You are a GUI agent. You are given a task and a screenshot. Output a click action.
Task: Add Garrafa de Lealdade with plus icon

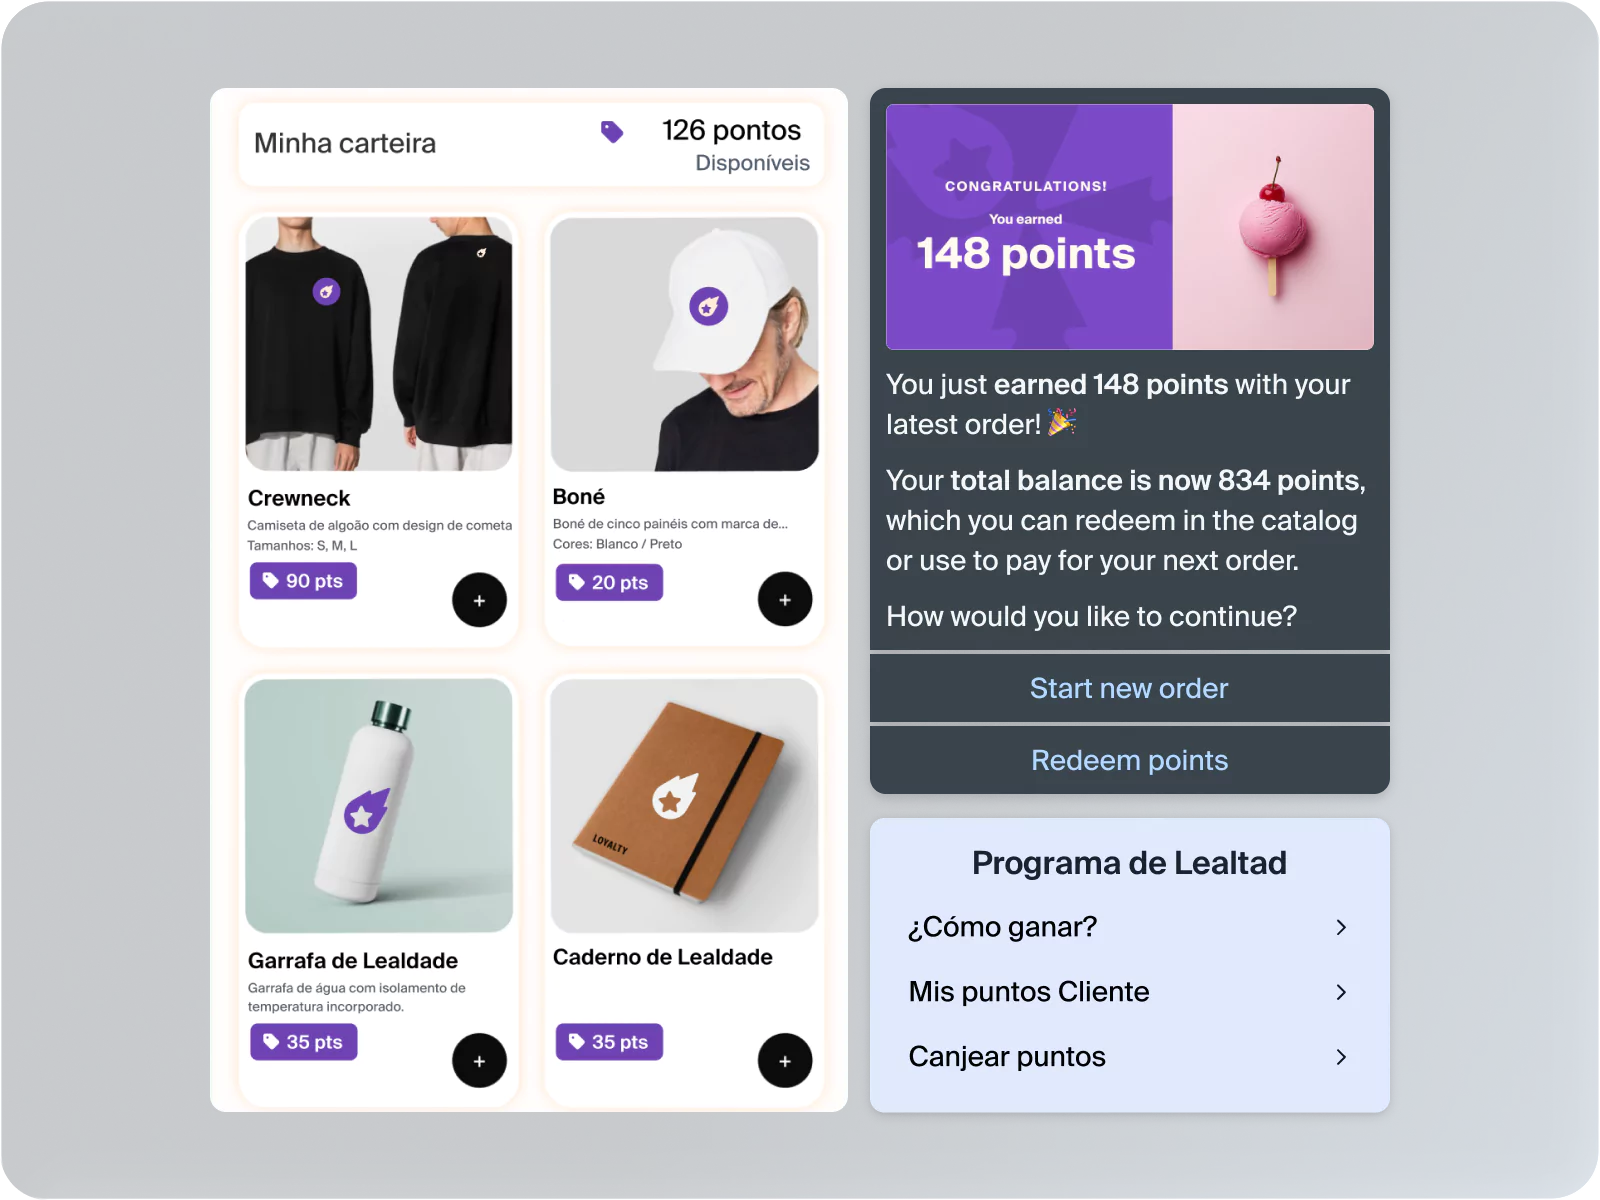coord(479,1060)
